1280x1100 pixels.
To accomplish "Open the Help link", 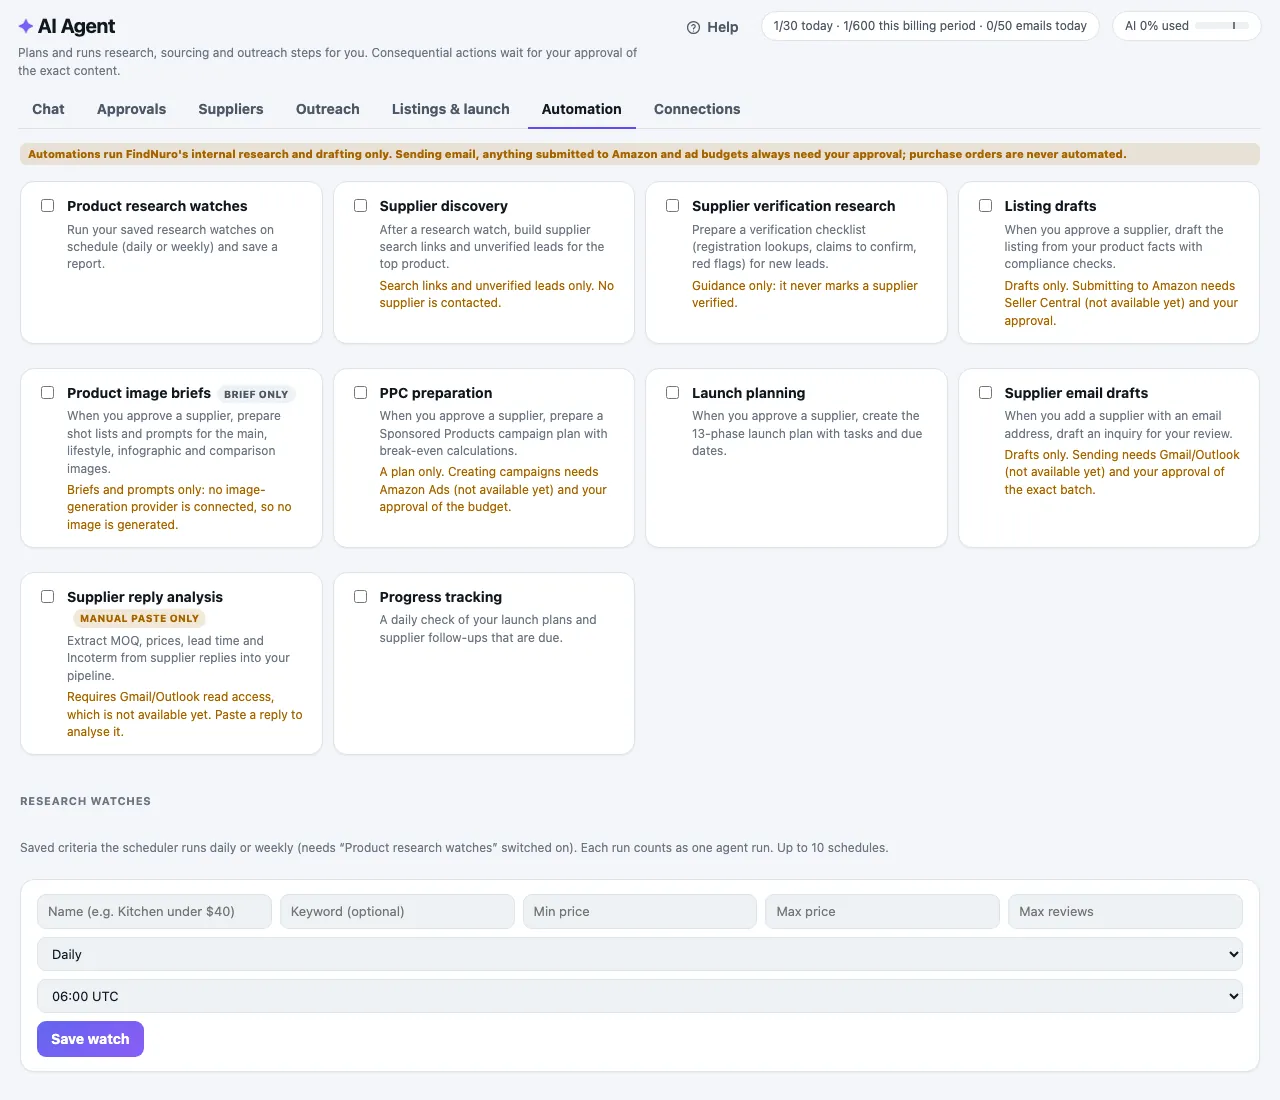I will (x=713, y=27).
